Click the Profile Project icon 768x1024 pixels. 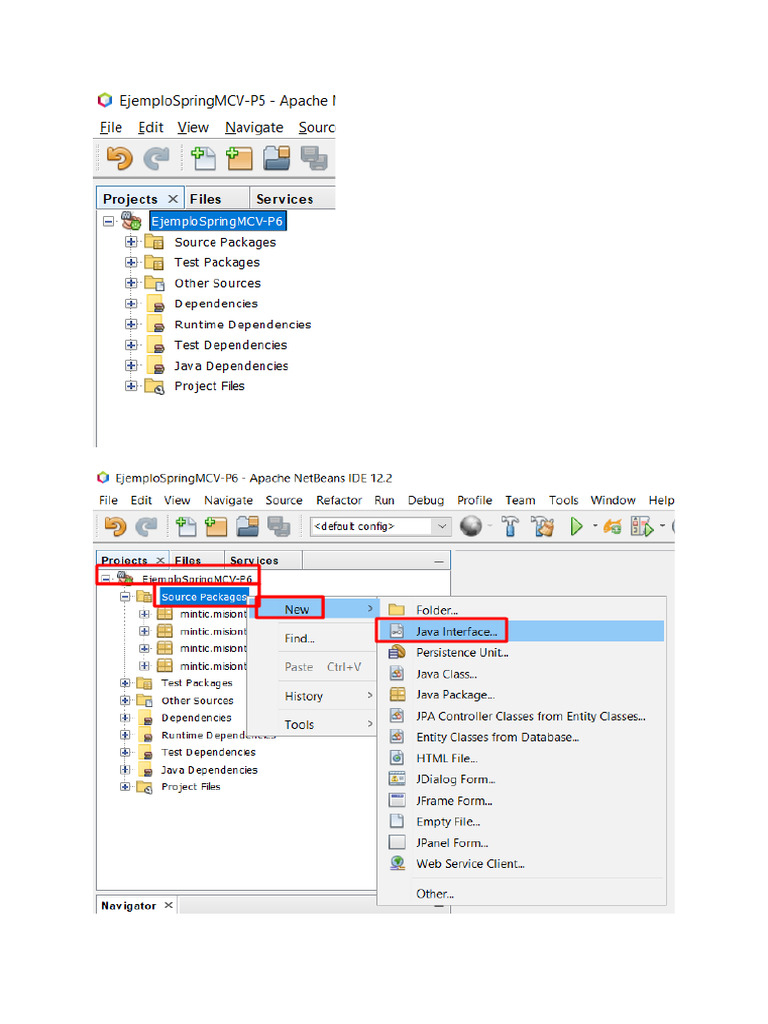click(x=642, y=526)
